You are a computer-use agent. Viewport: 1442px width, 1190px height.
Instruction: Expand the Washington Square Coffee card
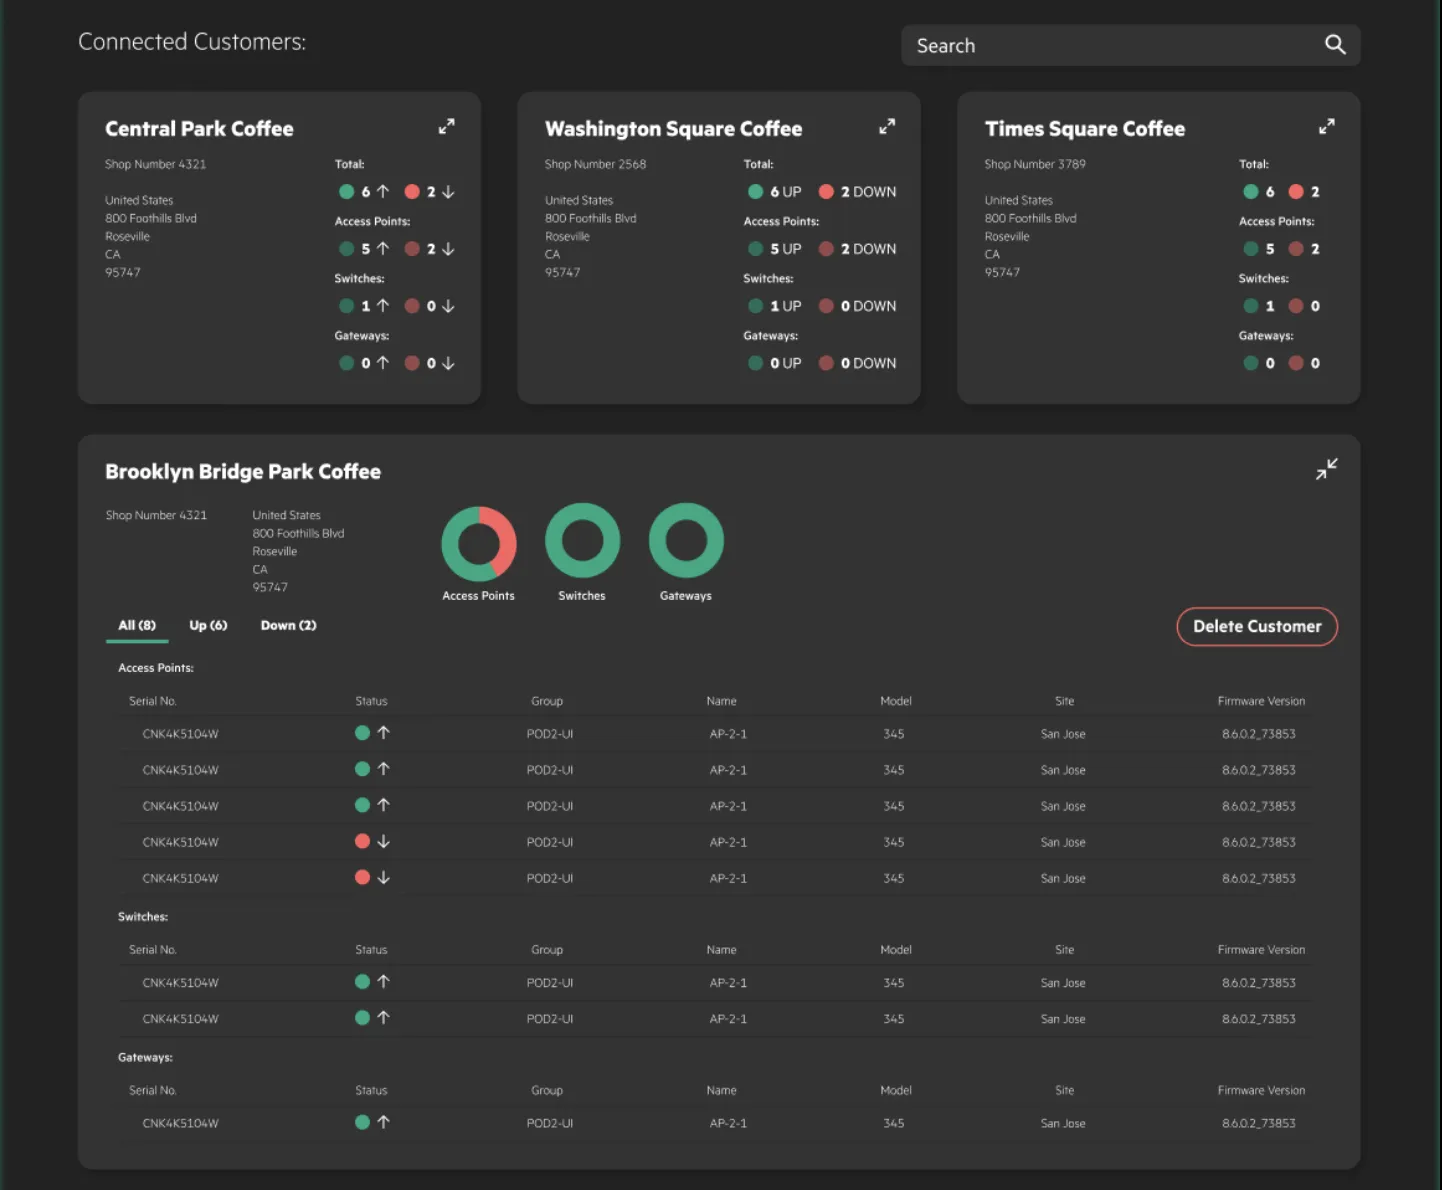pos(886,127)
